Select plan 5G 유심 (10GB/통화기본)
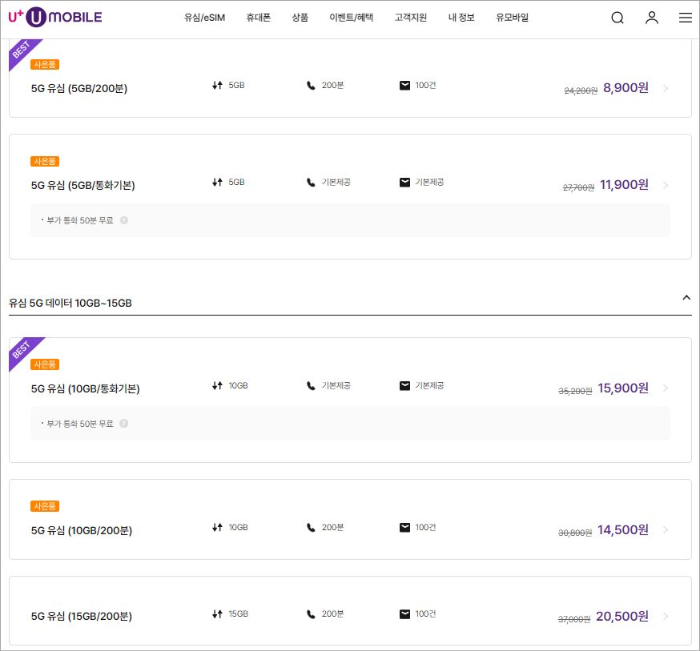The width and height of the screenshot is (700, 651). [x=85, y=389]
